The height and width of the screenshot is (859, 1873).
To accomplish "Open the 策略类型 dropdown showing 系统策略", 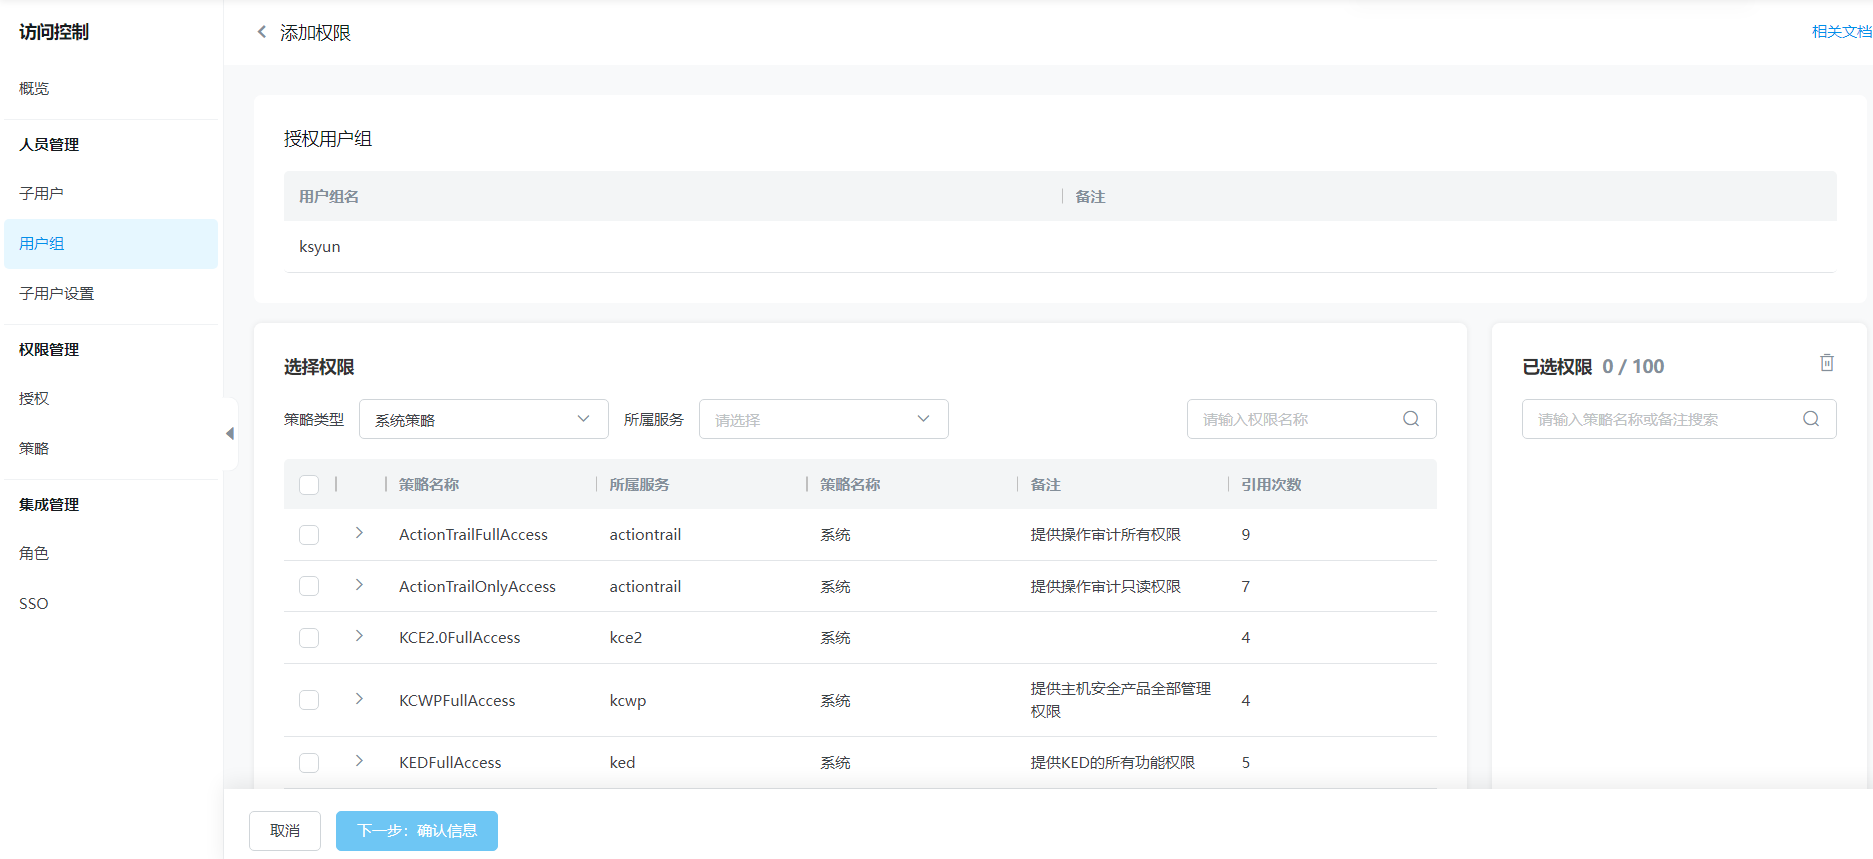I will click(x=483, y=419).
